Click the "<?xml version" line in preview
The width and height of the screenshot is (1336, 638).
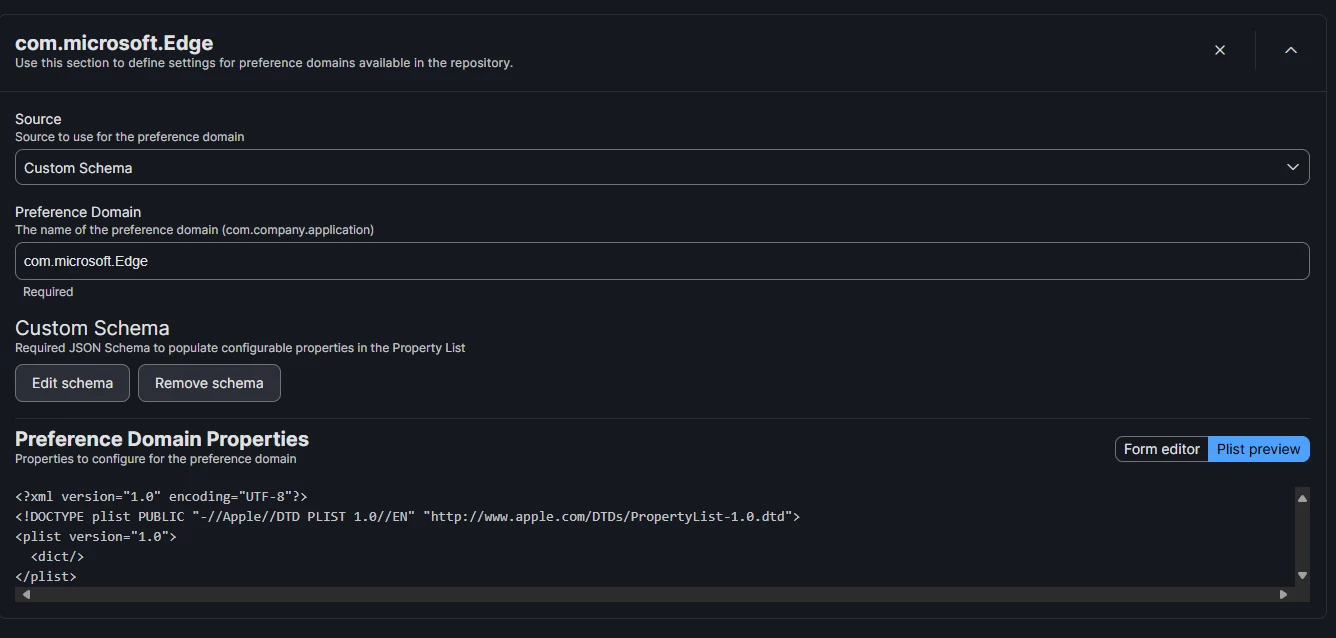pyautogui.click(x=161, y=497)
